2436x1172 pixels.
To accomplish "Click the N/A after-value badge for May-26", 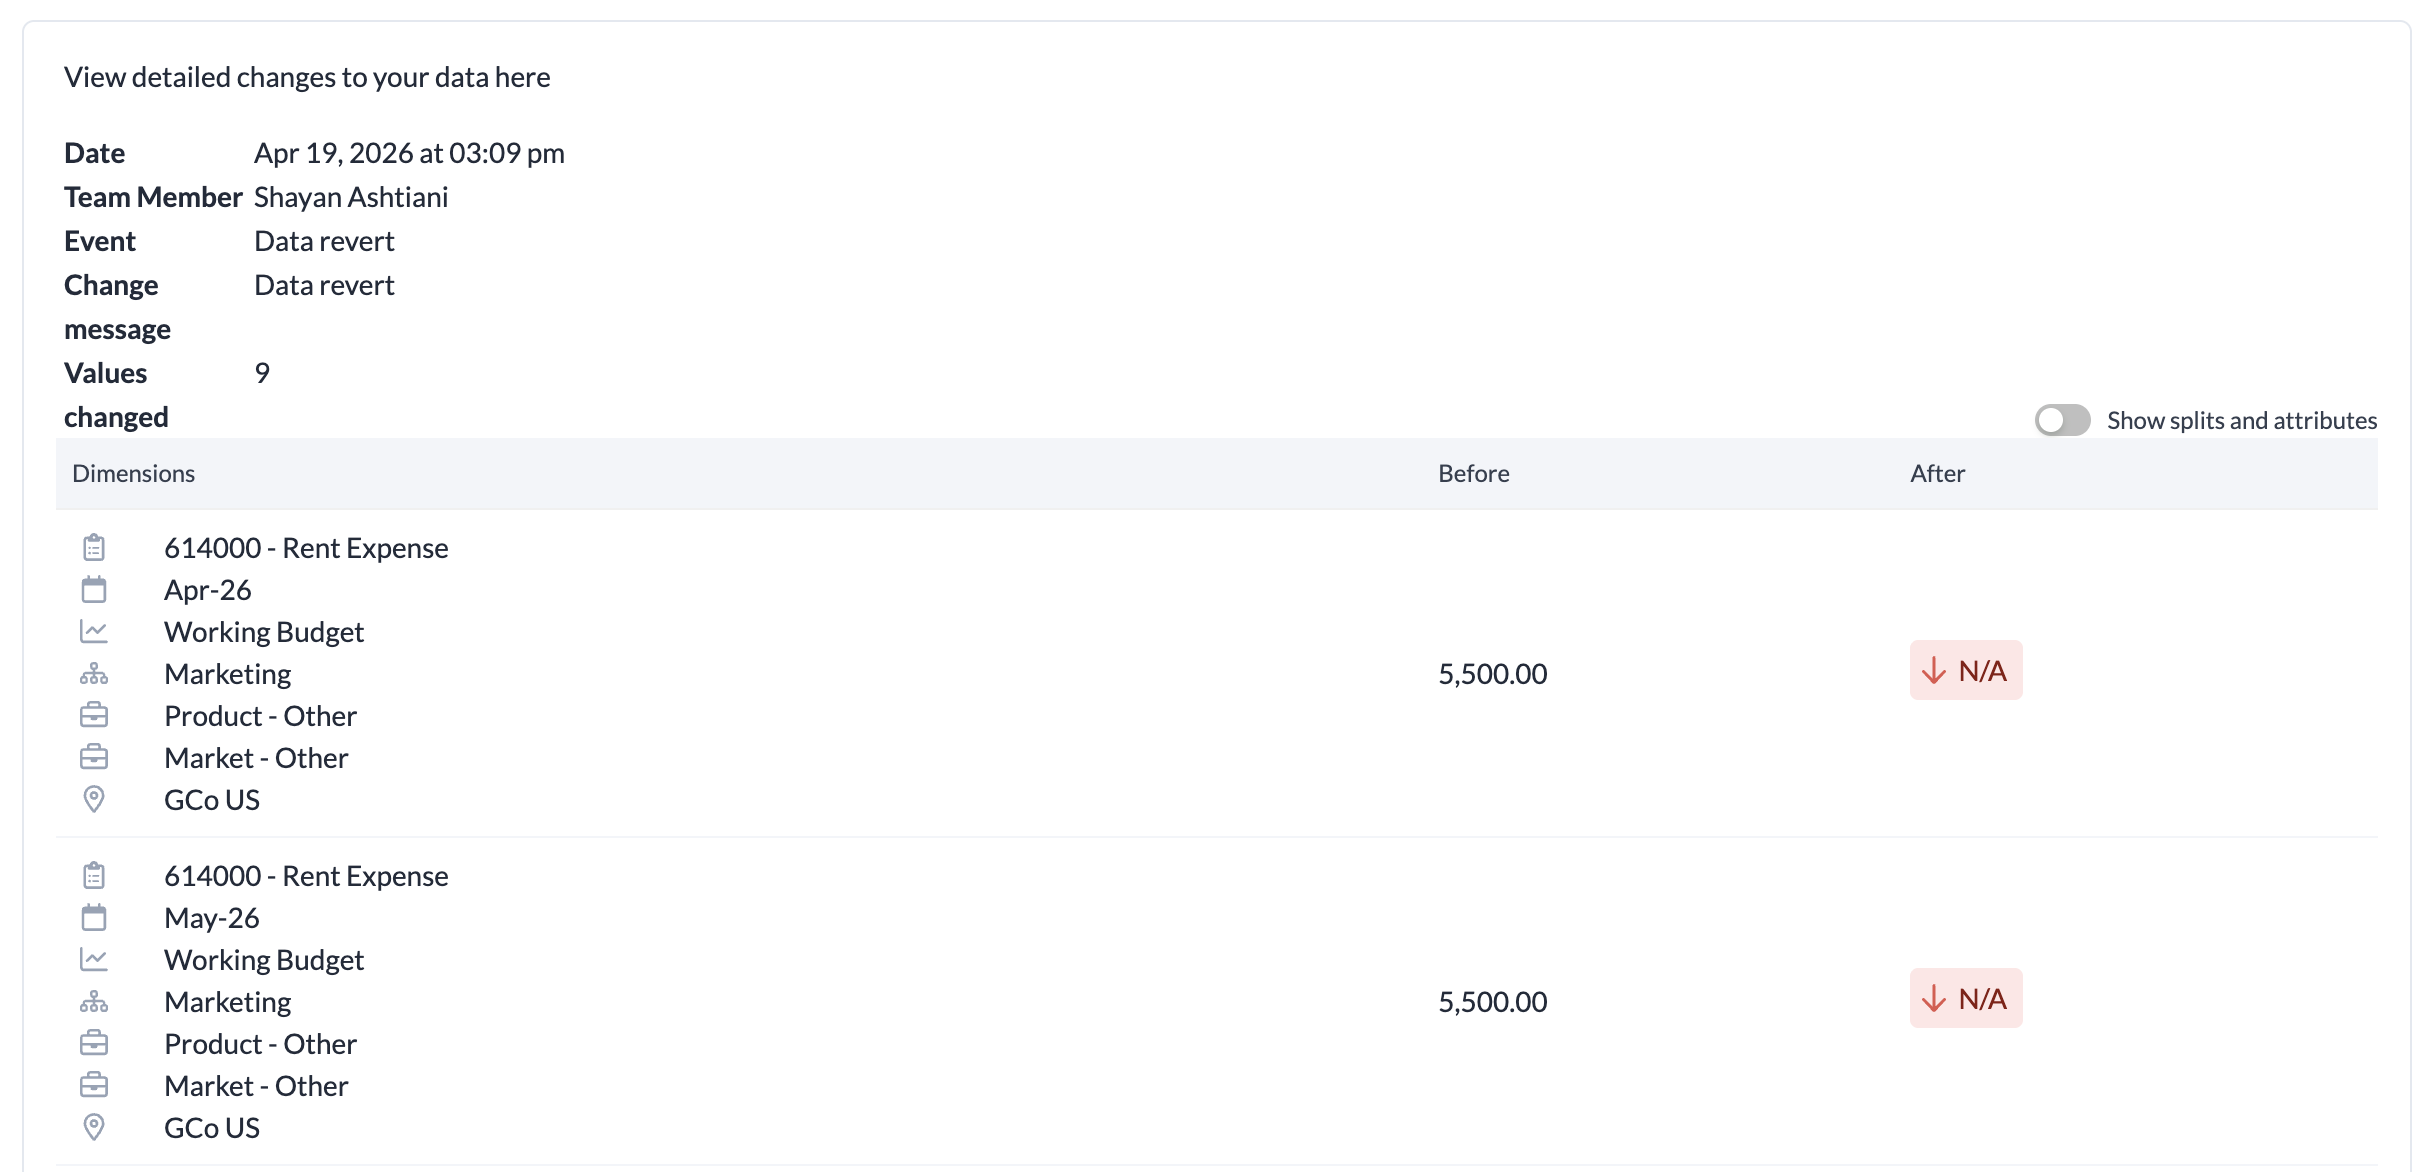I will [1965, 999].
